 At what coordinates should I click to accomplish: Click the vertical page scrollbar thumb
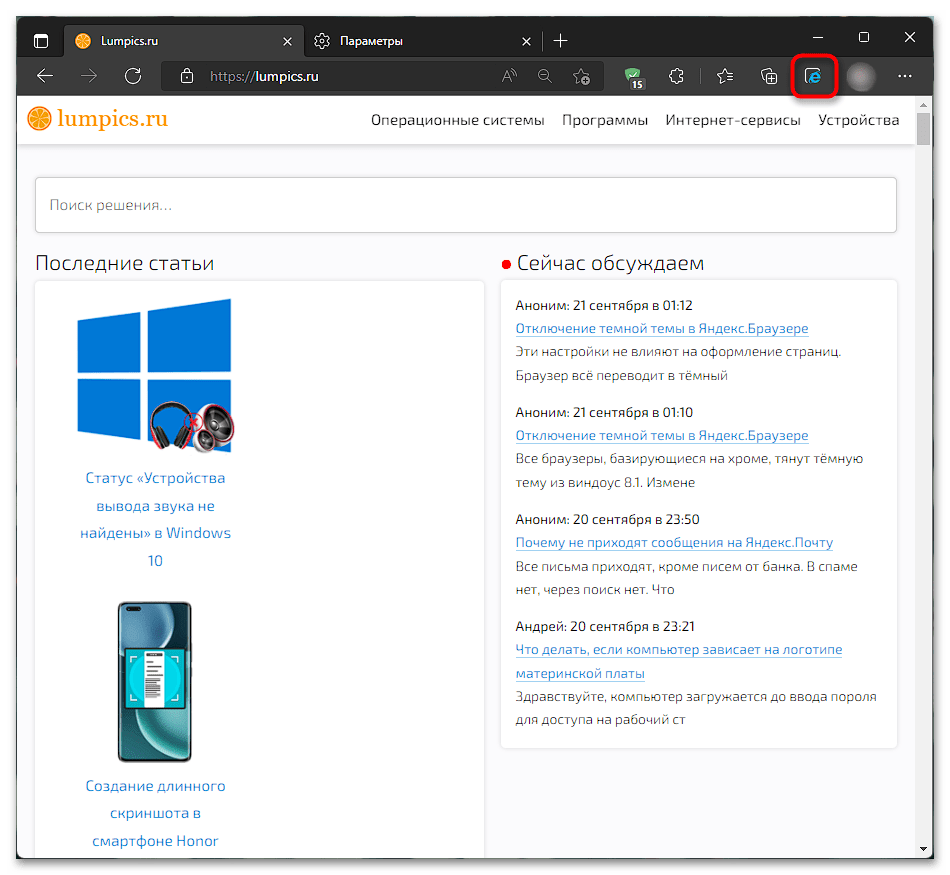click(923, 128)
